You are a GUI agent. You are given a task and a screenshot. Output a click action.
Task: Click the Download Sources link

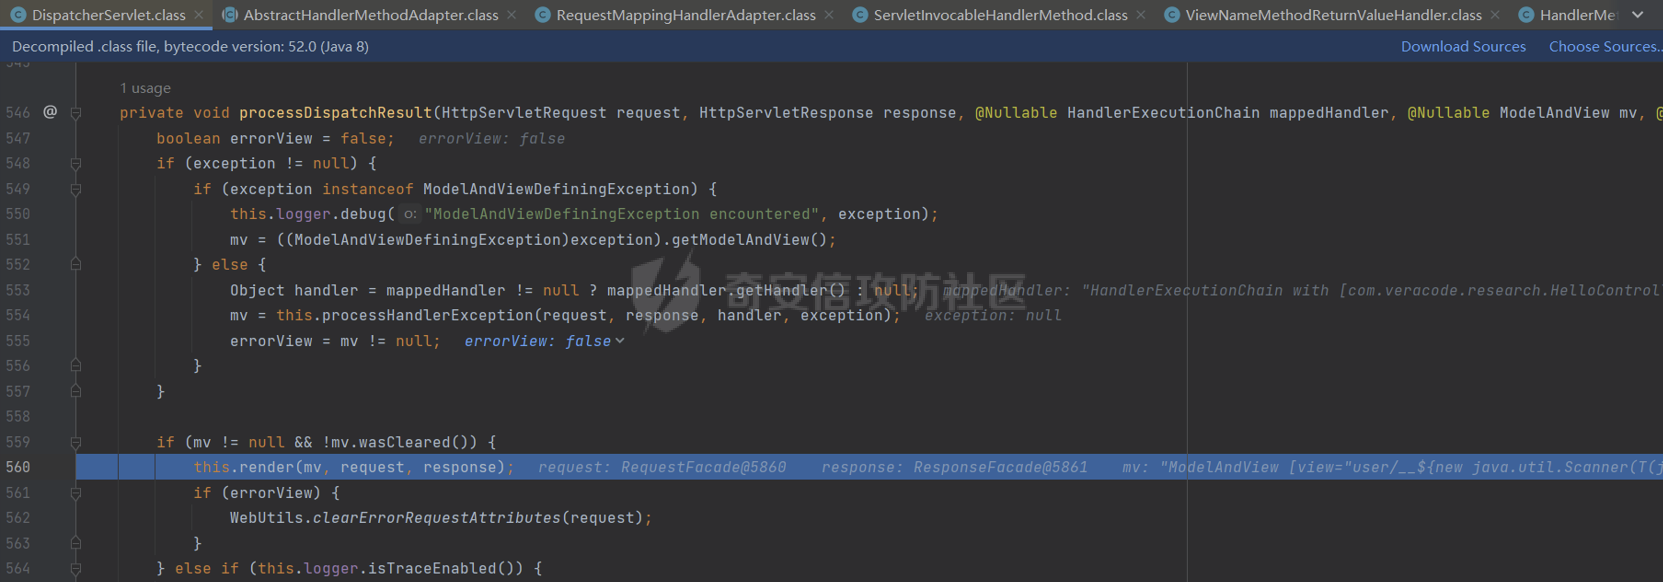1463,46
